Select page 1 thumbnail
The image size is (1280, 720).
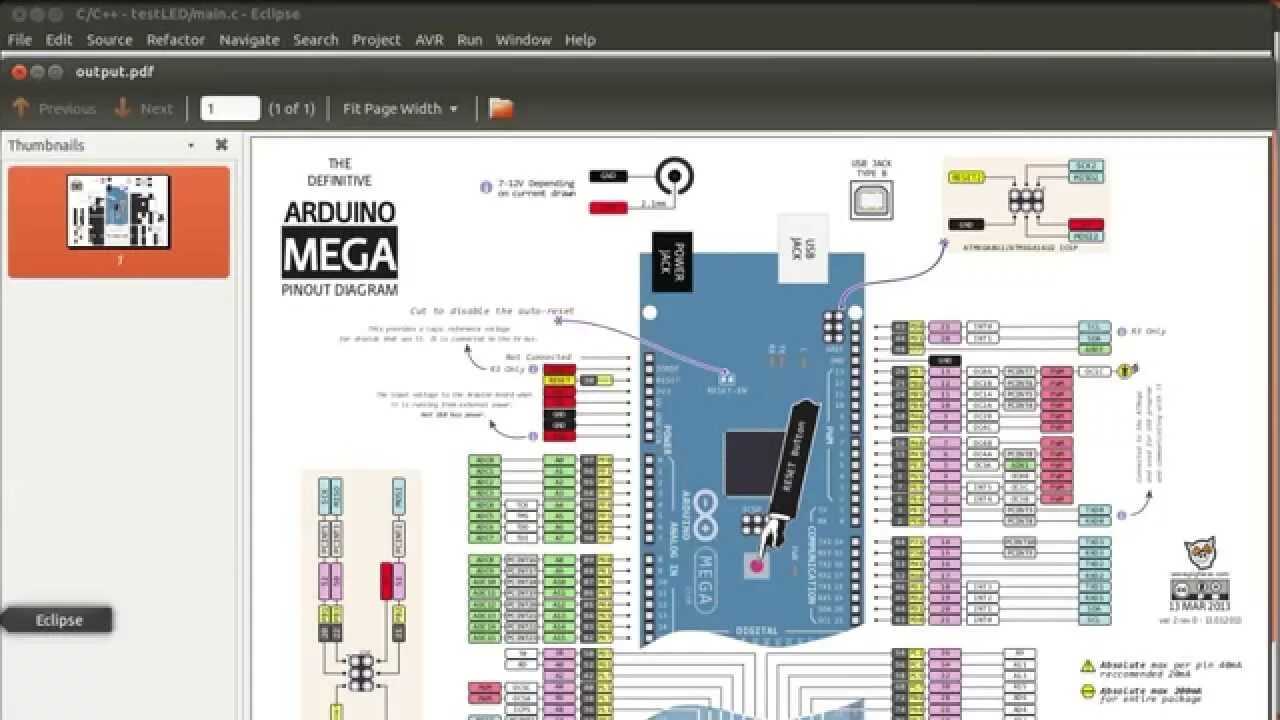tap(119, 221)
